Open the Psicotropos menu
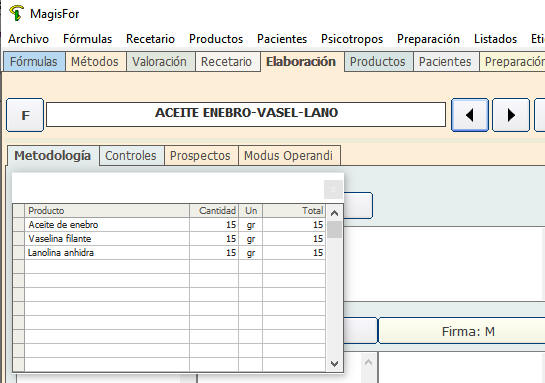Viewport: 545px width, 383px height. (352, 39)
